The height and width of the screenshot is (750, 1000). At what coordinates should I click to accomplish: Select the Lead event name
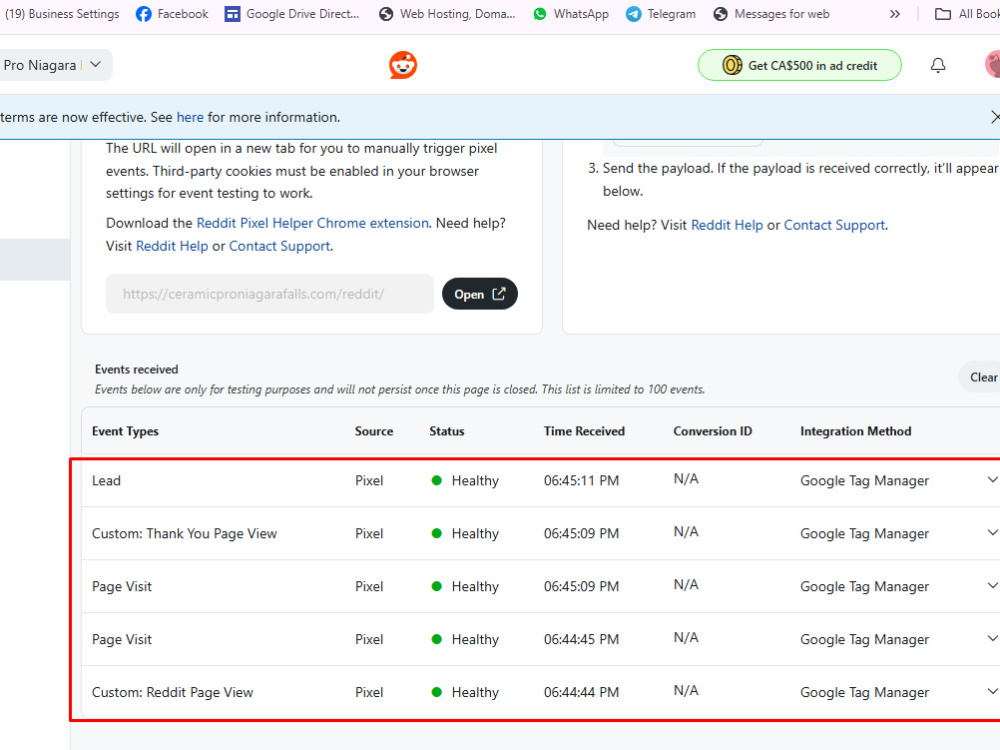tap(106, 481)
